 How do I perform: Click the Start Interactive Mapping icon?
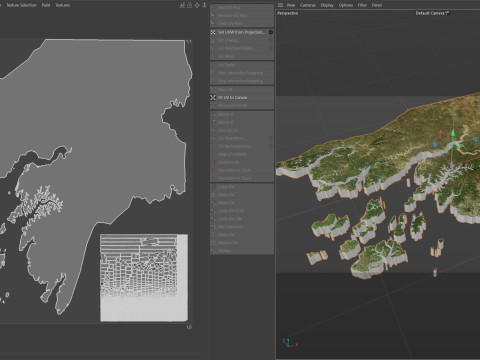coord(213,73)
